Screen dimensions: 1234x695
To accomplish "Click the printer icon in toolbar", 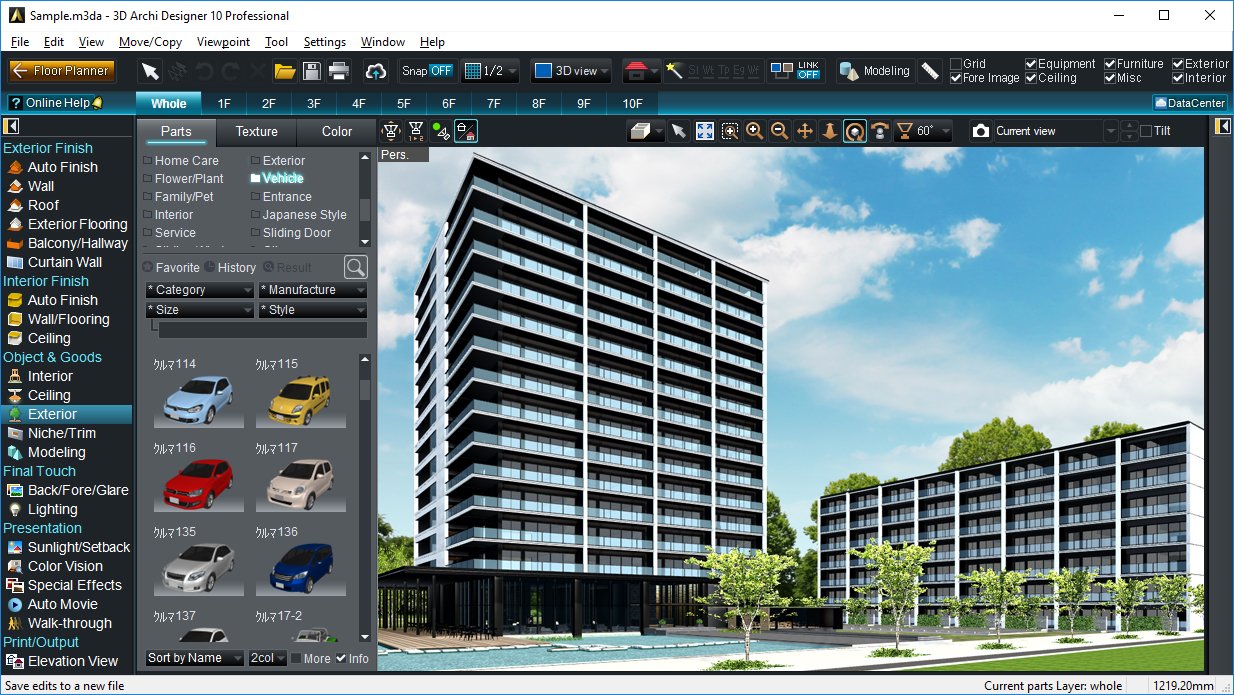I will pos(339,71).
